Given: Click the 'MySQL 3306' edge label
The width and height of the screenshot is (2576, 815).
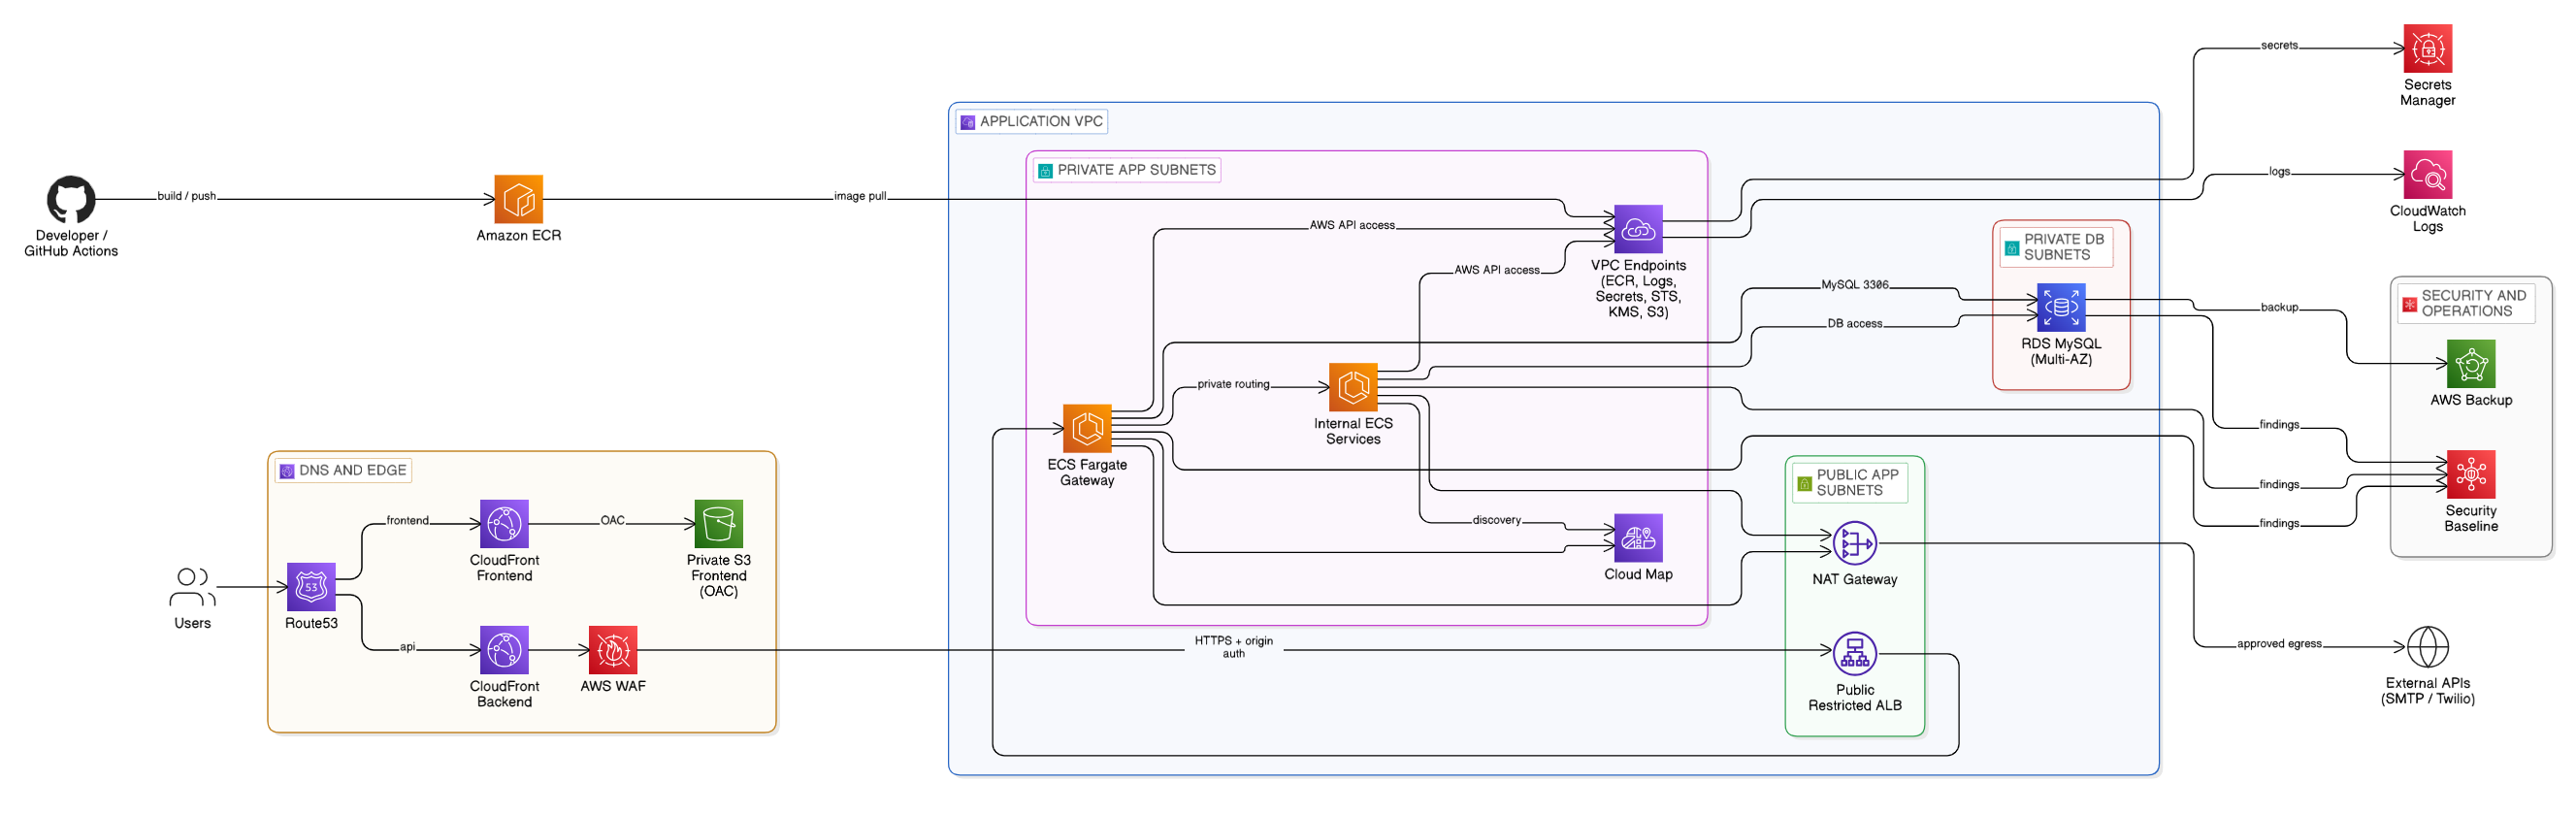Looking at the screenshot, I should coord(1855,285).
